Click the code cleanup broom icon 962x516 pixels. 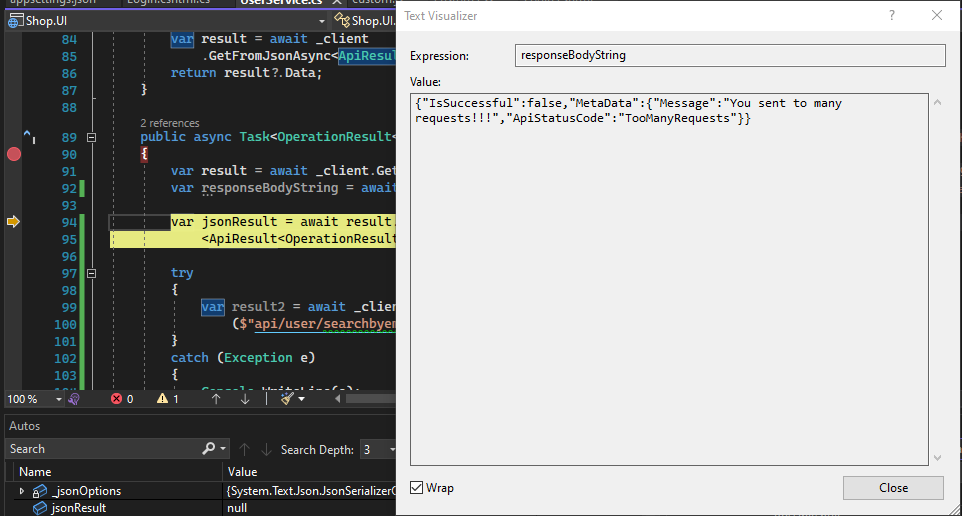[287, 399]
